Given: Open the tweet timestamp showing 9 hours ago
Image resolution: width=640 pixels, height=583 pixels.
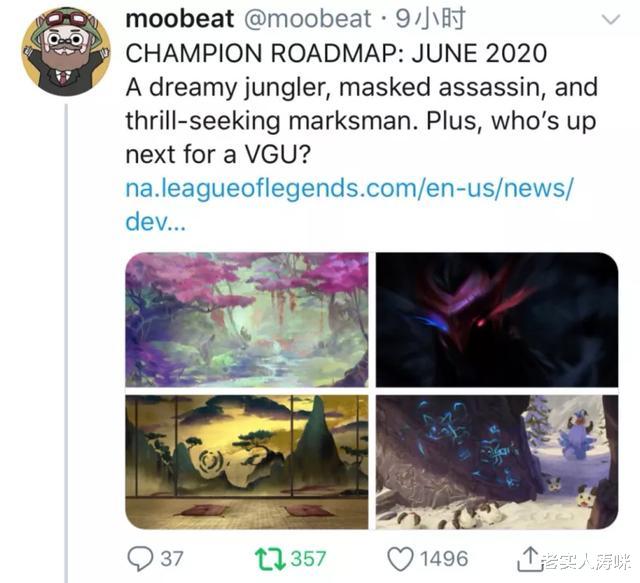Looking at the screenshot, I should coord(430,19).
